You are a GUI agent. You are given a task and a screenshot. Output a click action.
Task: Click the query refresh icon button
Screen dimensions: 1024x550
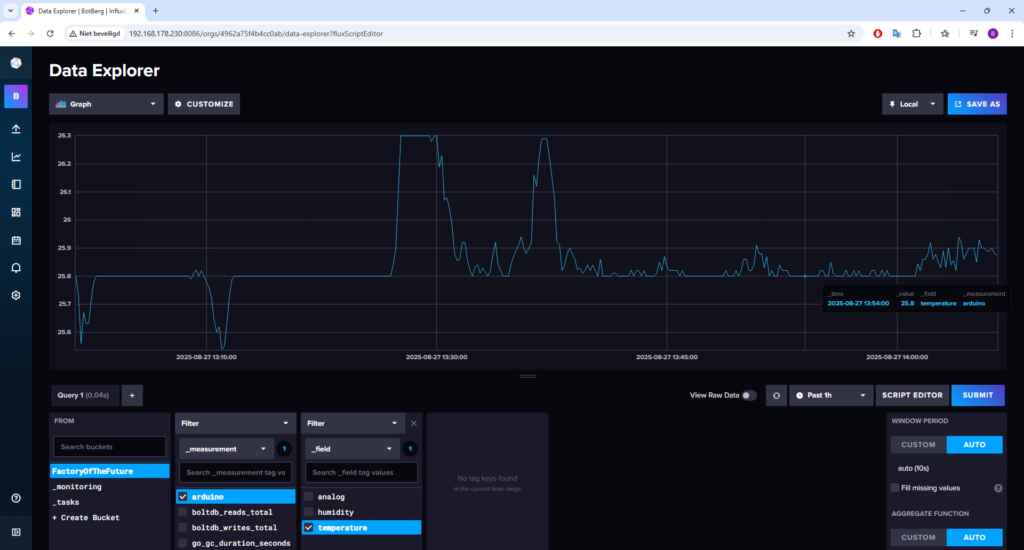coord(776,395)
